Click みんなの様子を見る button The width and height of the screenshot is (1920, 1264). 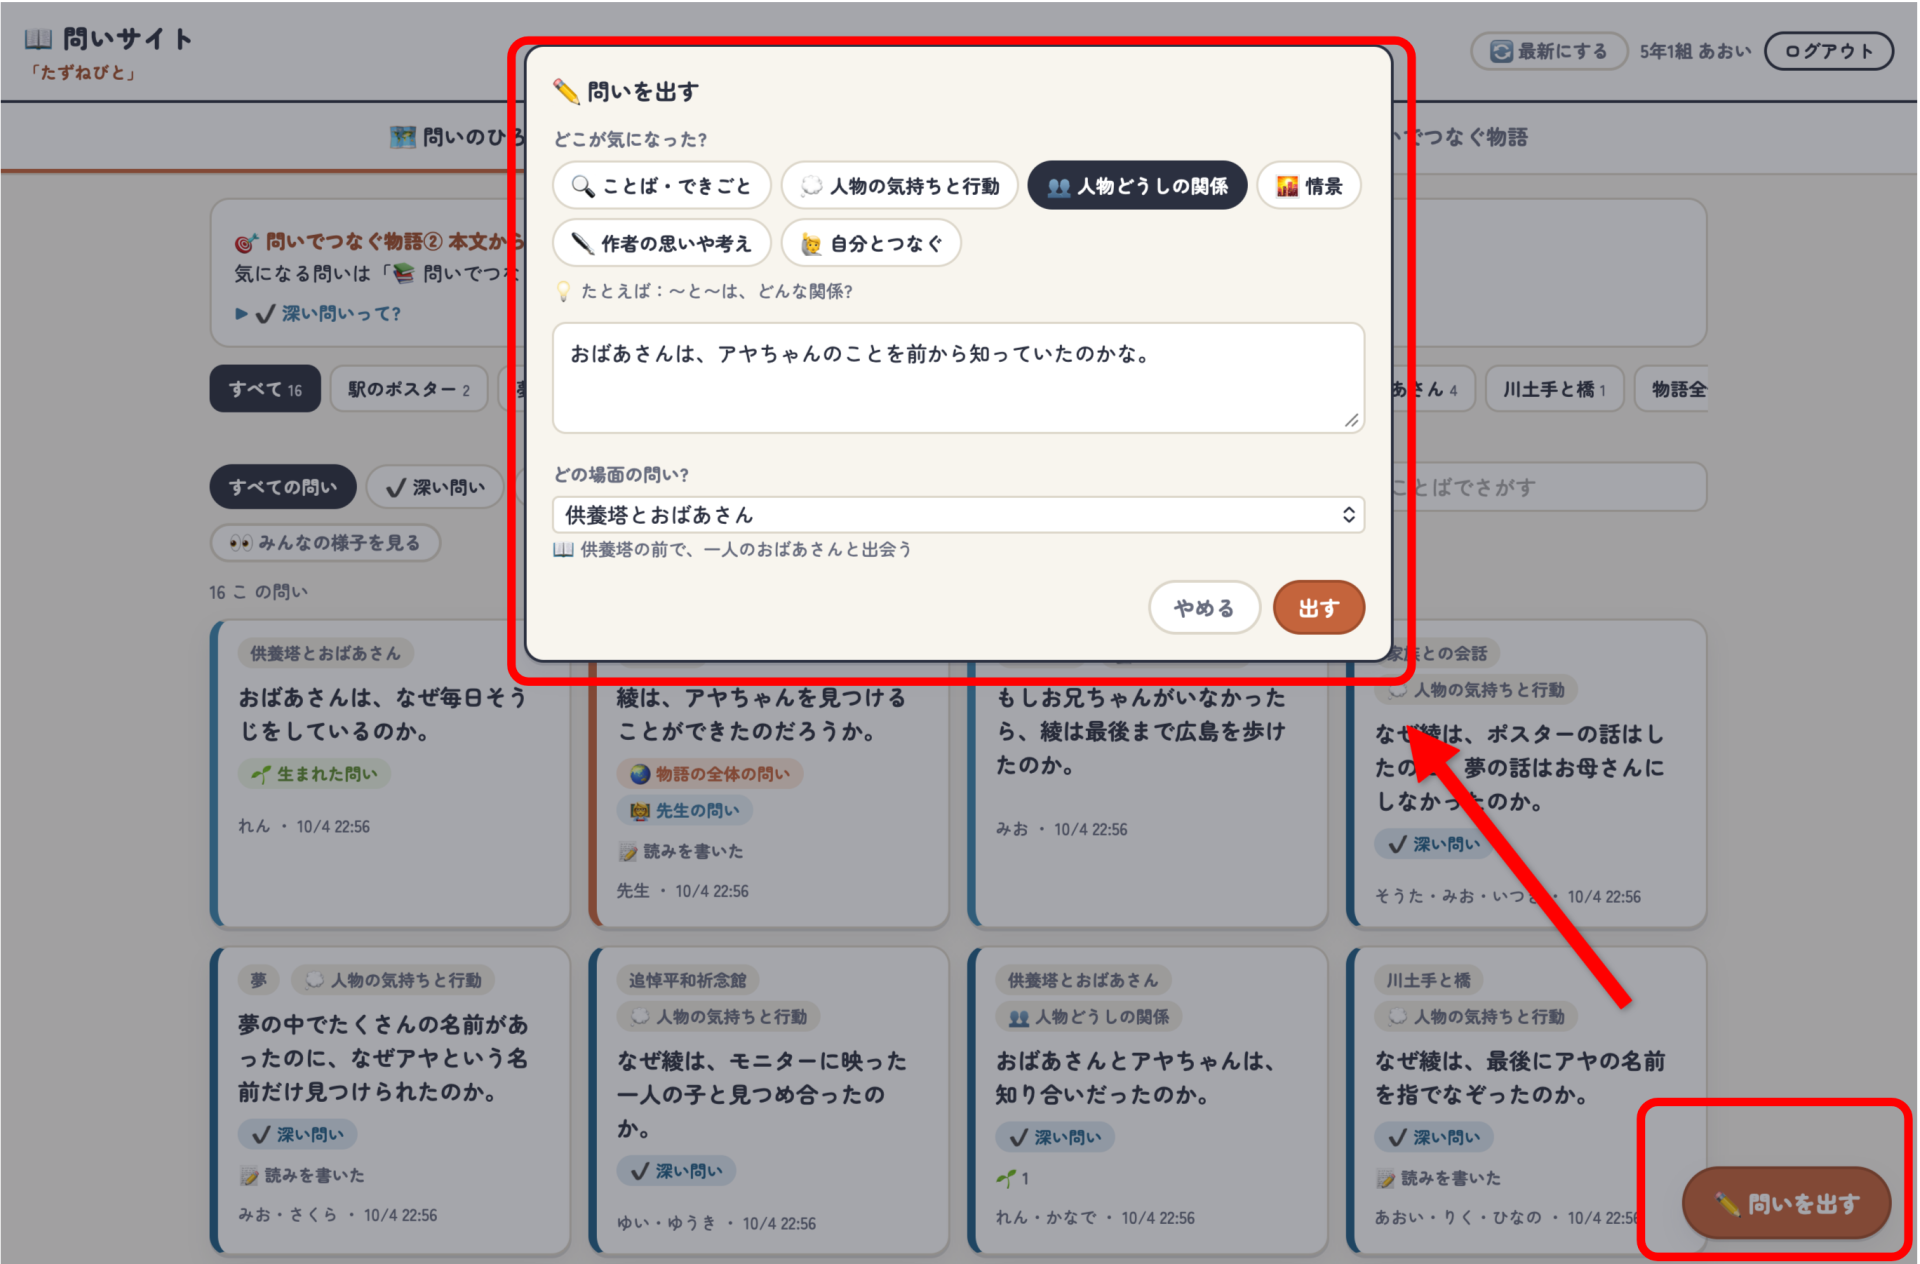[325, 543]
